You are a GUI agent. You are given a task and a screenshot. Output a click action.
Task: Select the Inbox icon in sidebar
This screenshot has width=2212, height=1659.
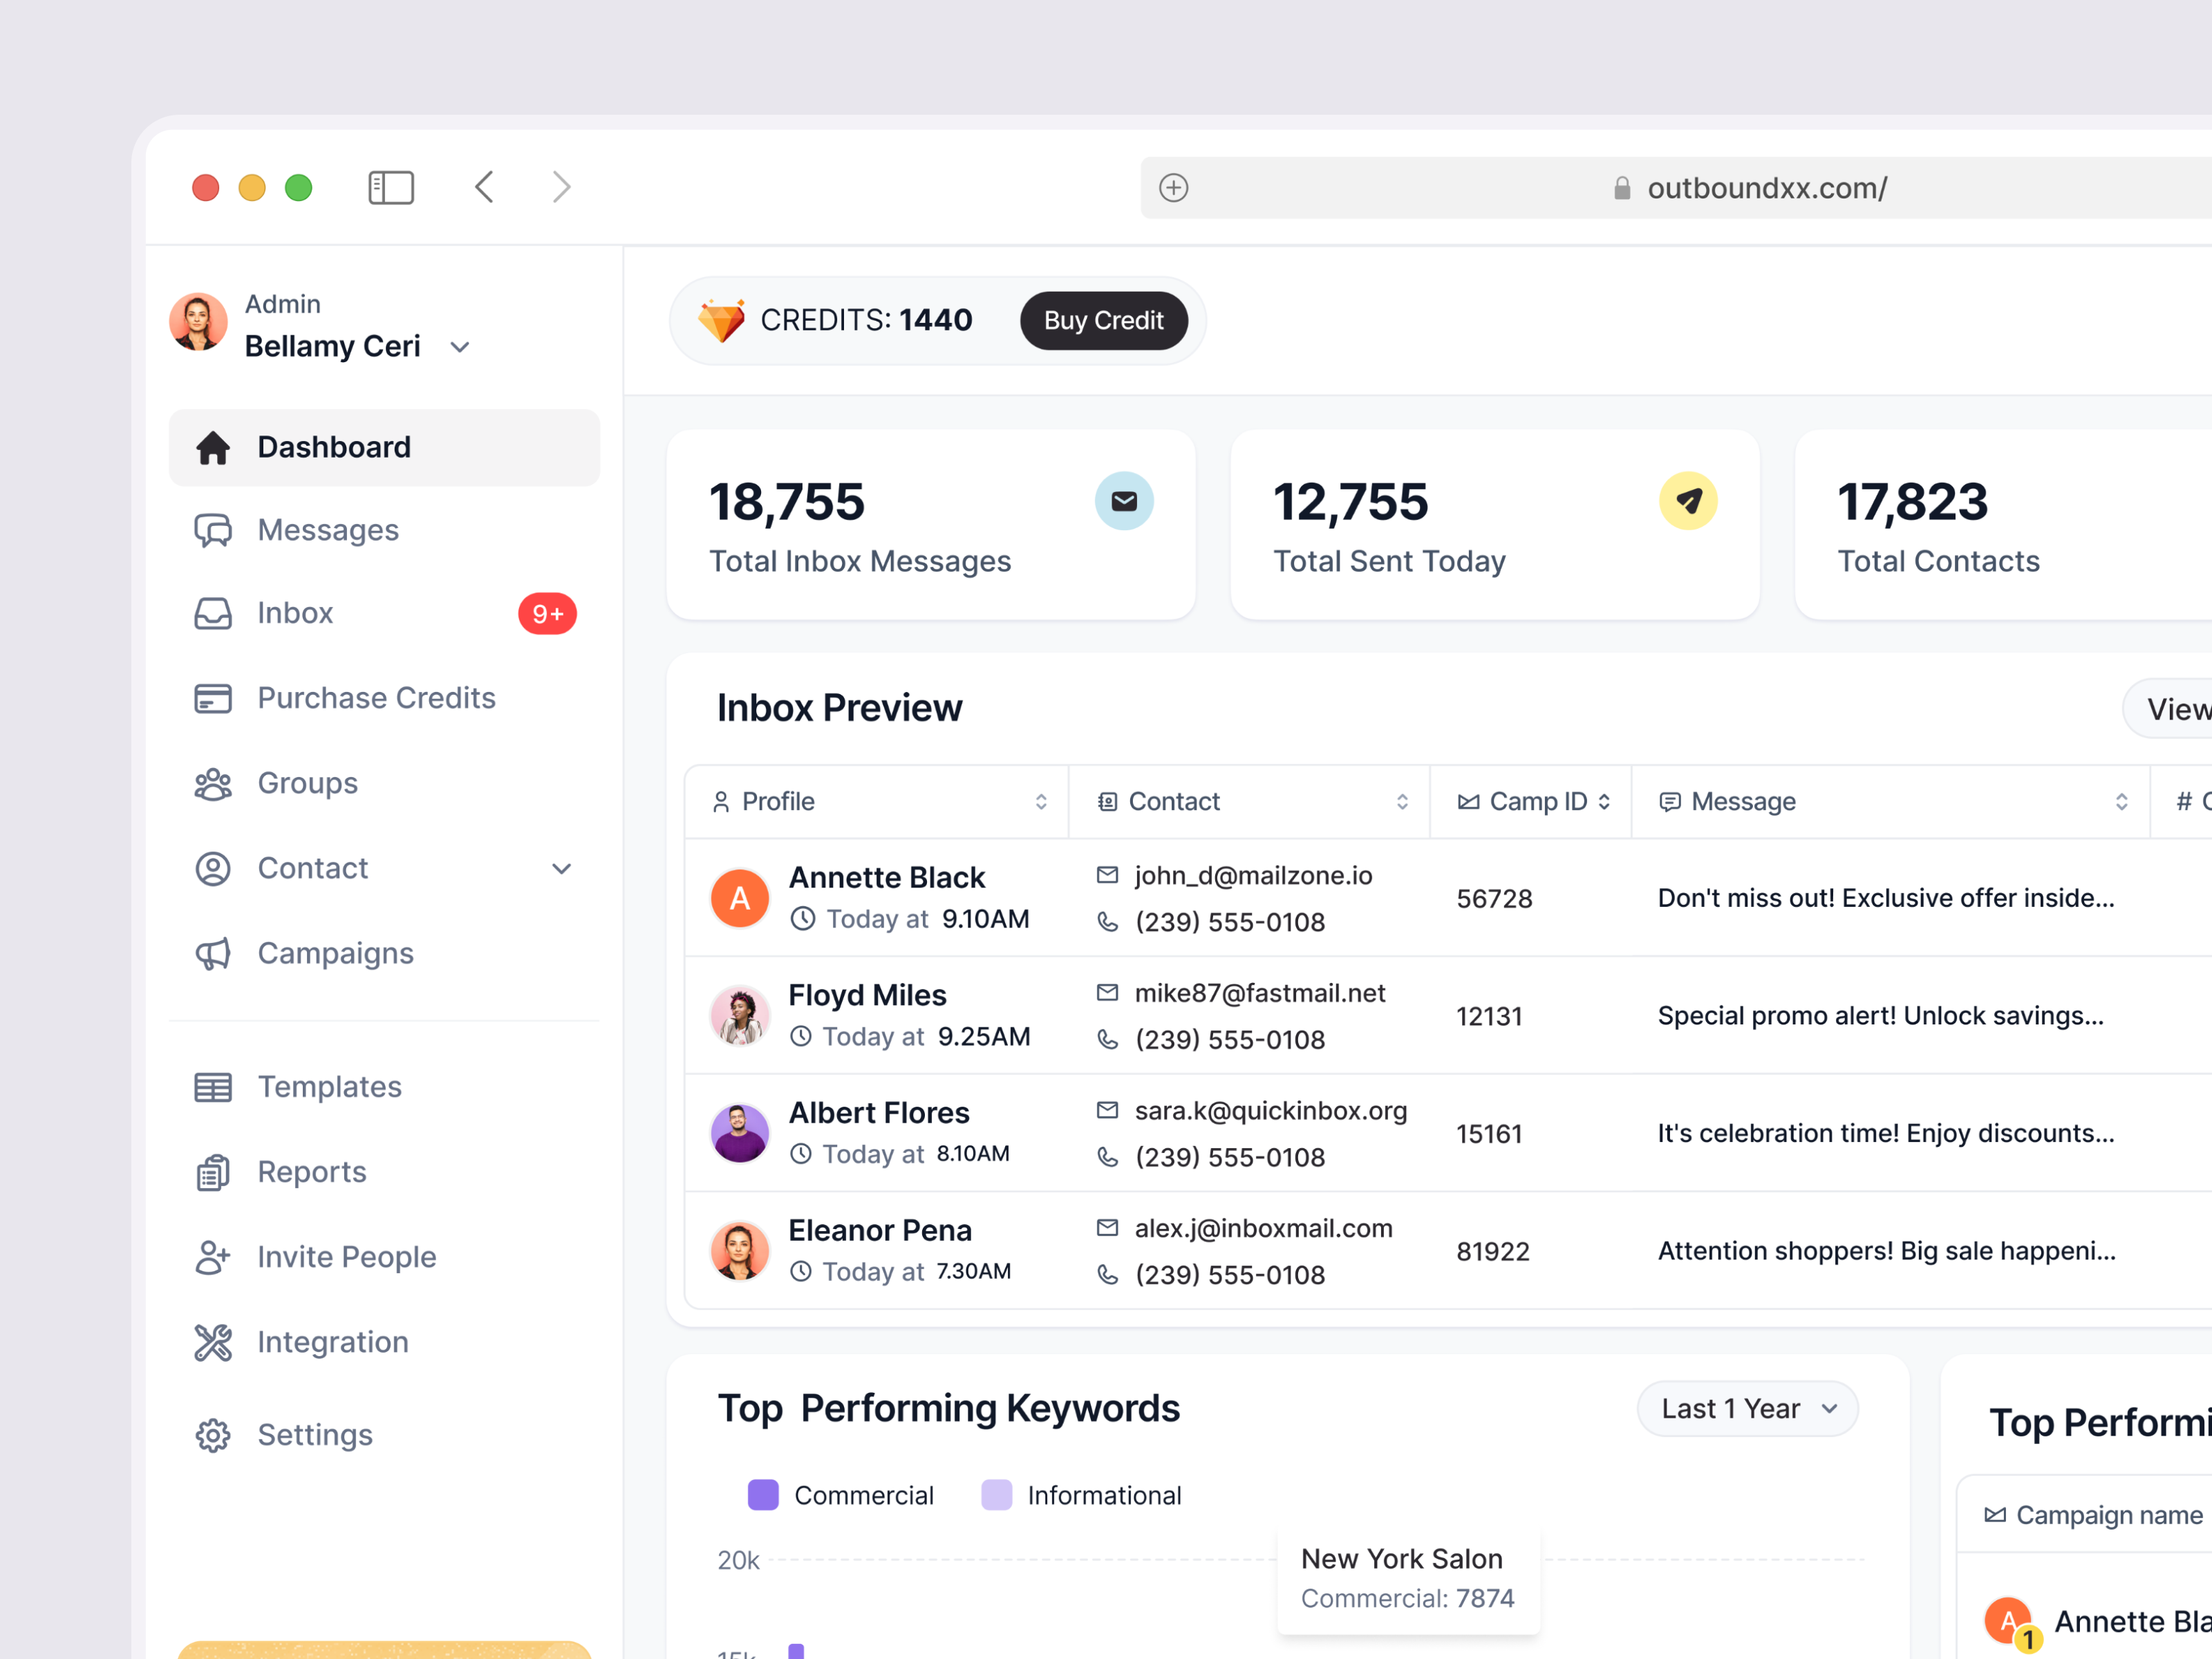point(213,614)
